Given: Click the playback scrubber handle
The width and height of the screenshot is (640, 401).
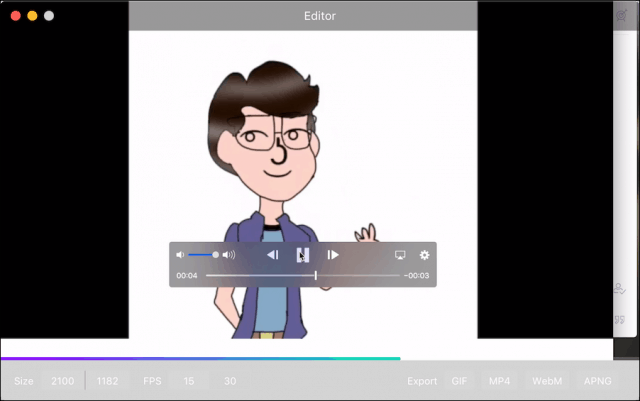Looking at the screenshot, I should click(x=316, y=276).
